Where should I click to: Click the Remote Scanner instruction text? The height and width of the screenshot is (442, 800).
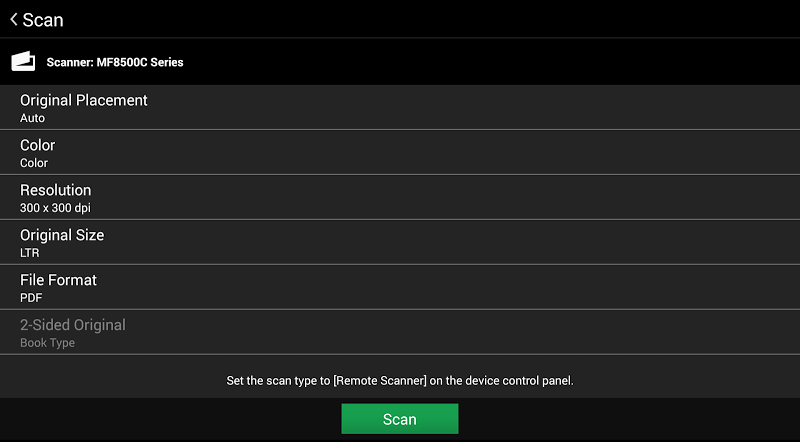point(400,381)
